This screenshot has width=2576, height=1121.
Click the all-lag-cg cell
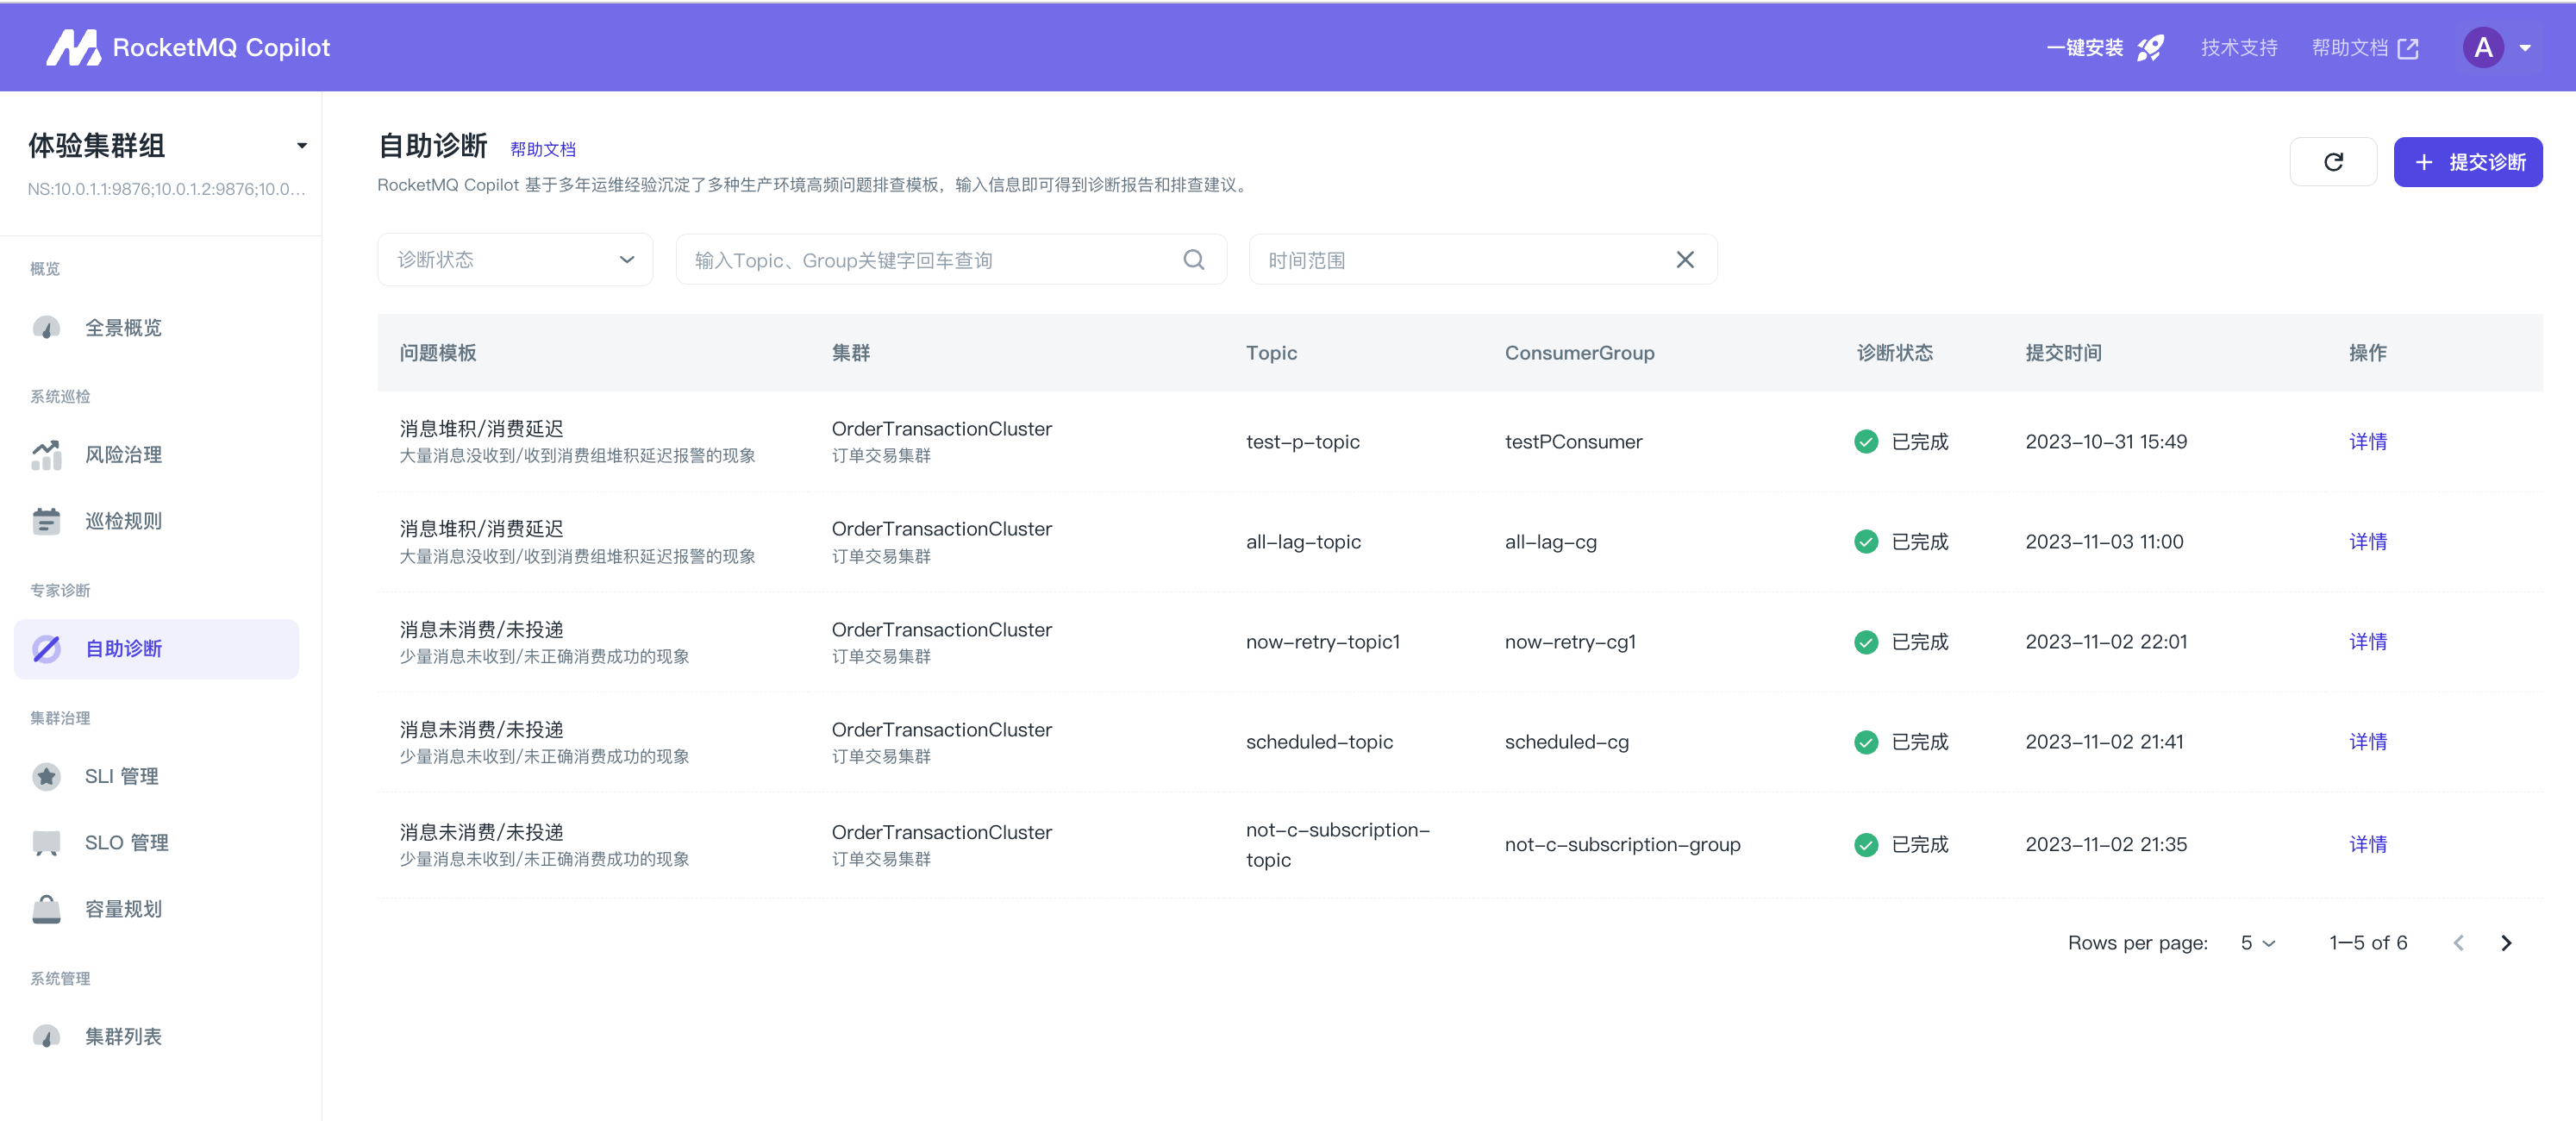[x=1550, y=542]
